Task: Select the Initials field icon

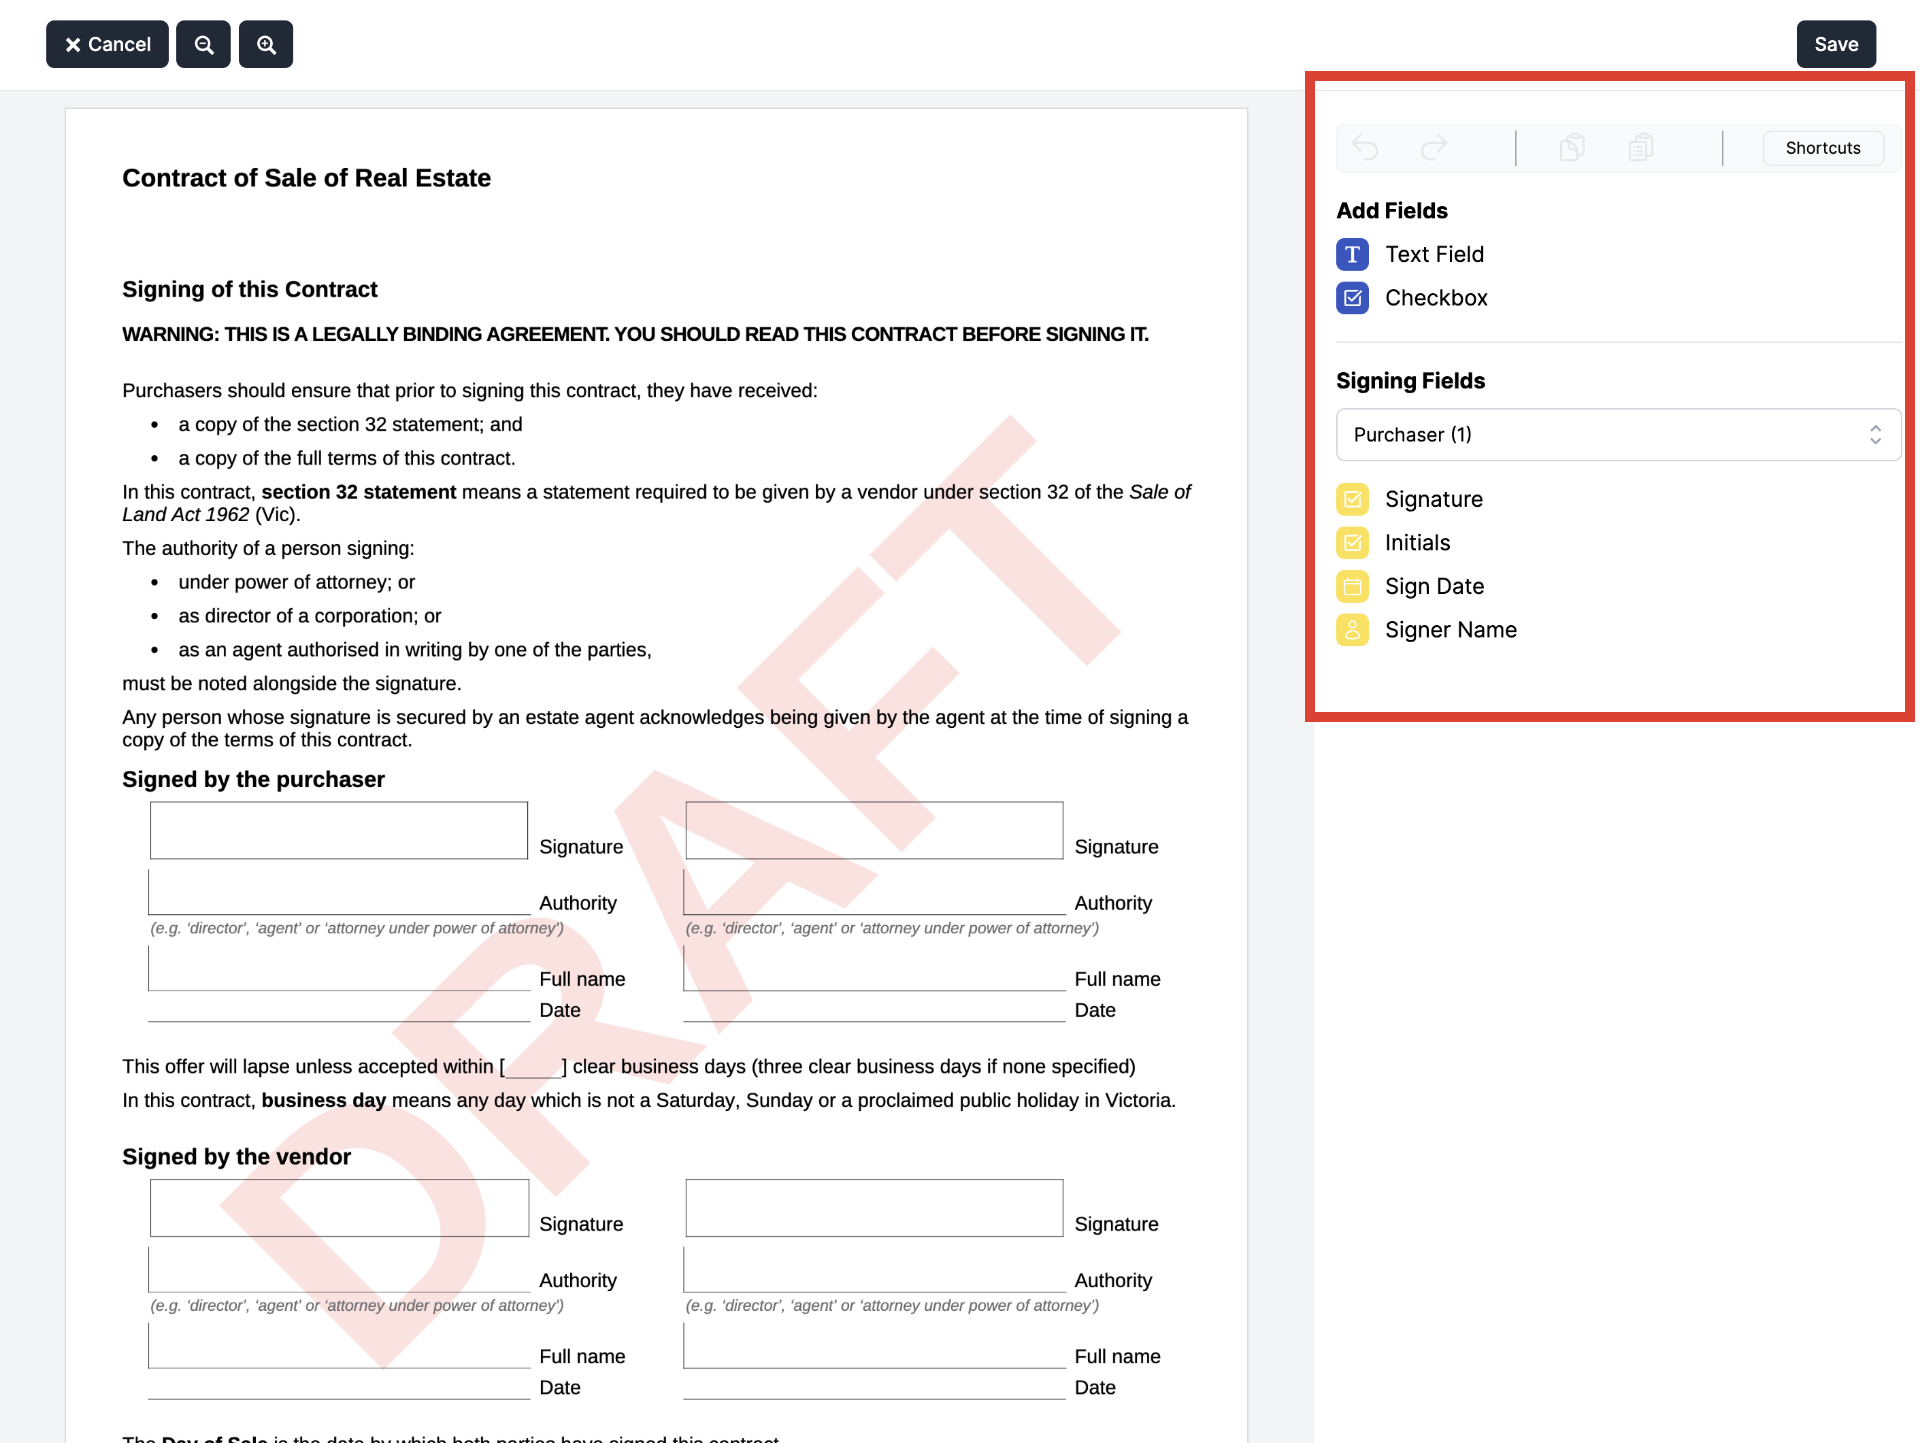Action: 1352,543
